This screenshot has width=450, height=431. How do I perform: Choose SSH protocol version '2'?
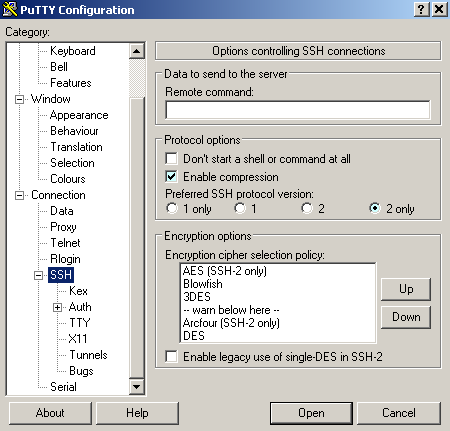(x=307, y=208)
